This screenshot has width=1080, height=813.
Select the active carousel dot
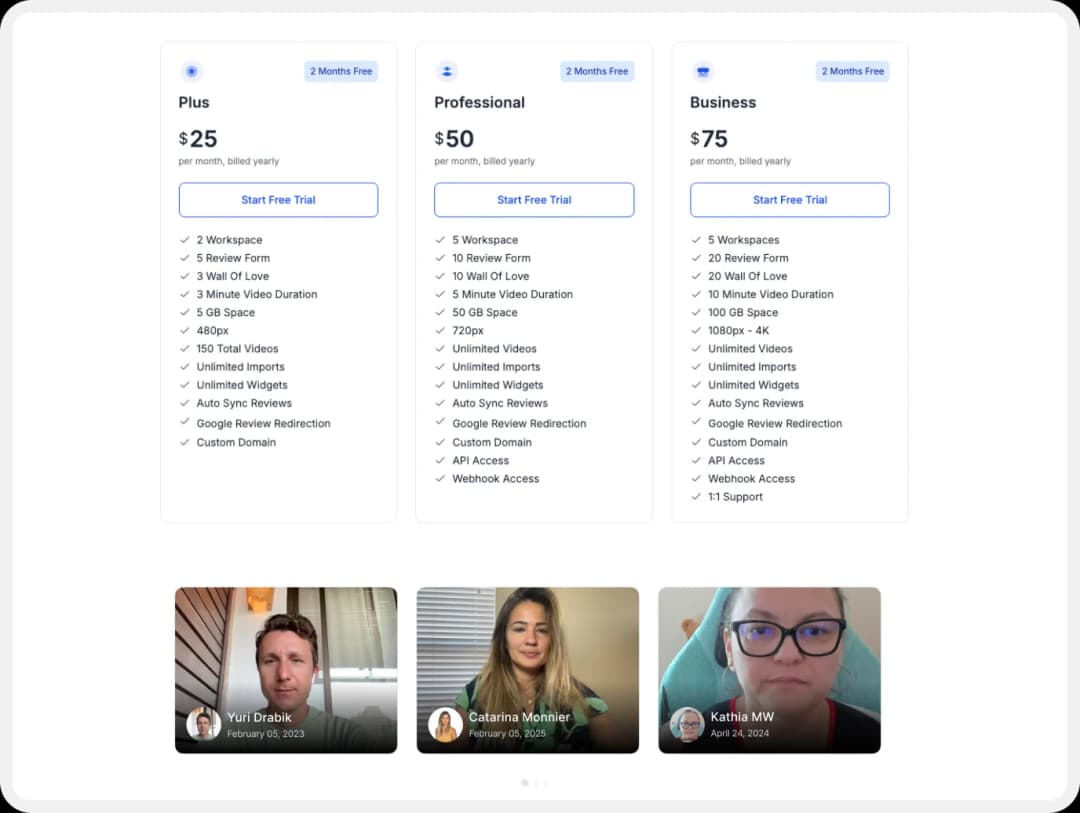pos(525,783)
